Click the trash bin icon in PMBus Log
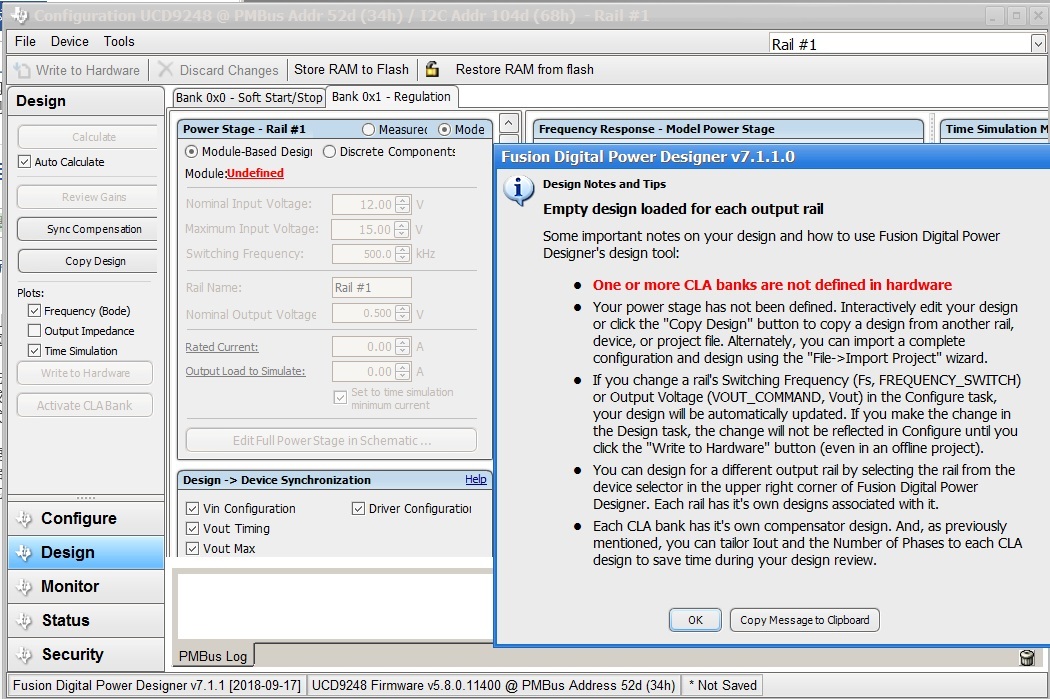 click(x=1027, y=657)
